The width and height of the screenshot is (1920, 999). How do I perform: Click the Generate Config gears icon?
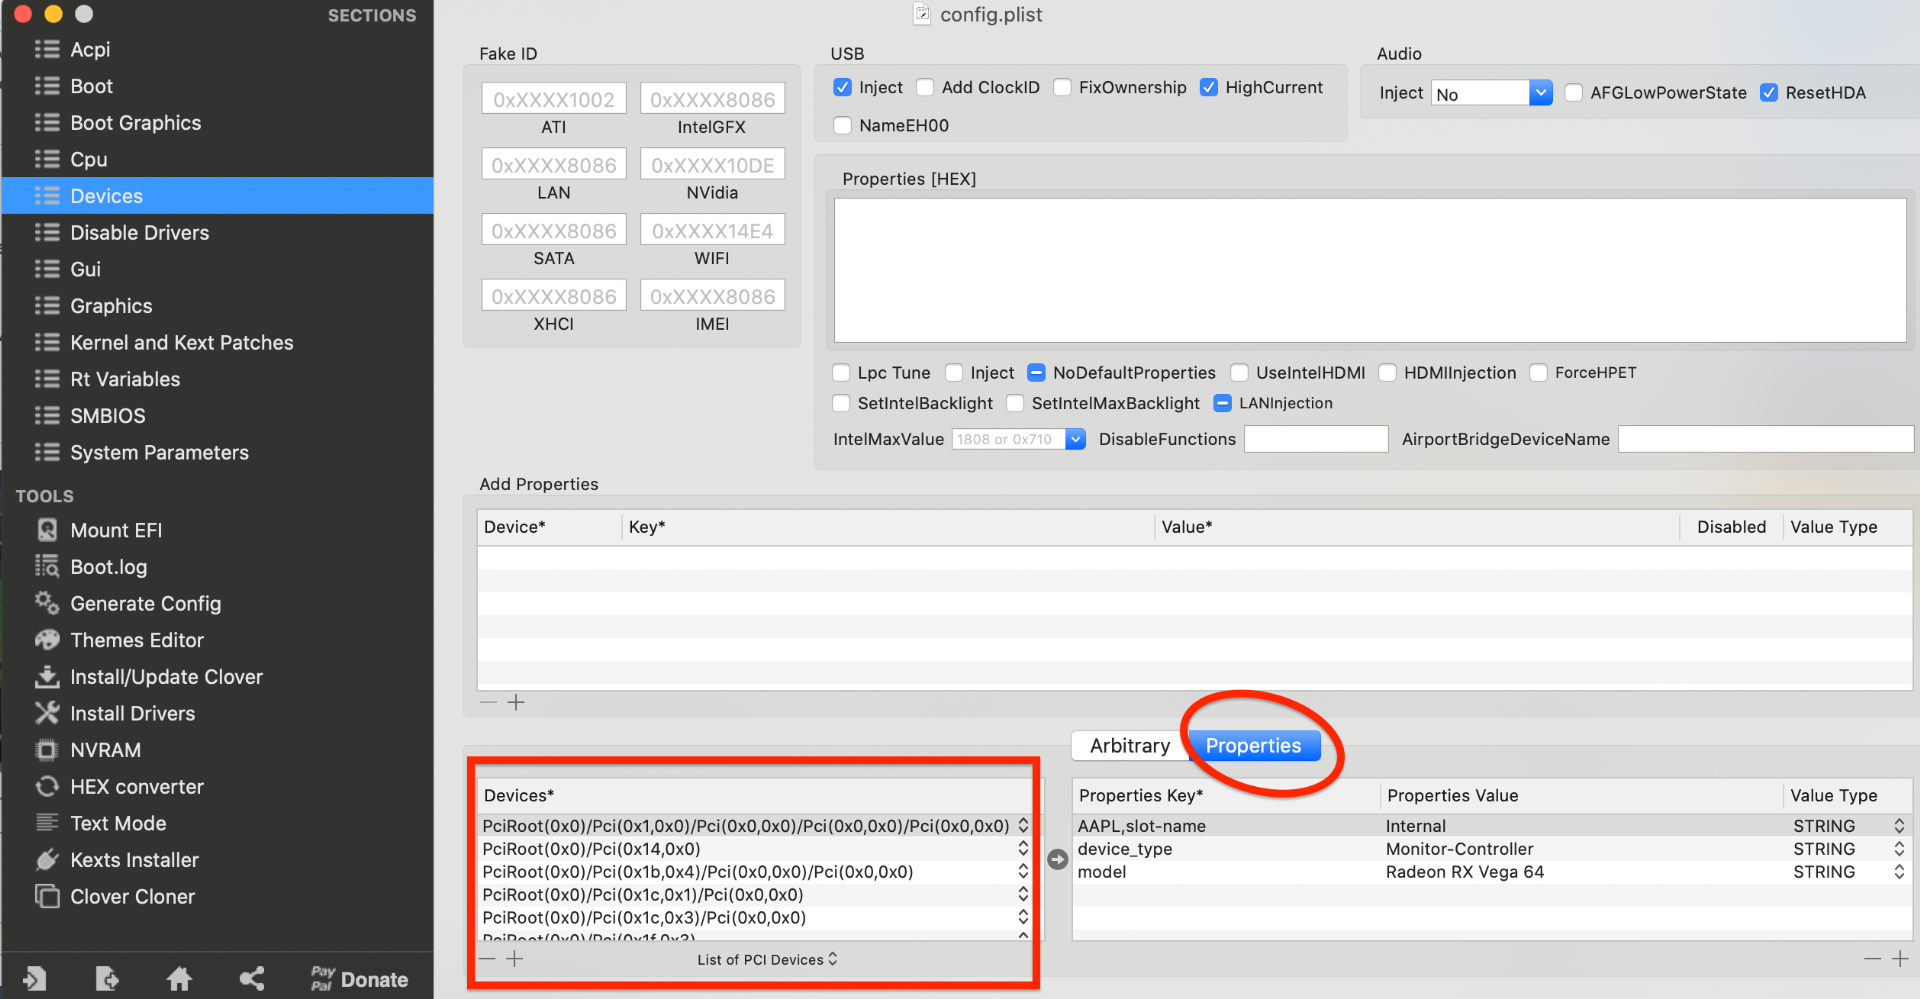tap(47, 603)
